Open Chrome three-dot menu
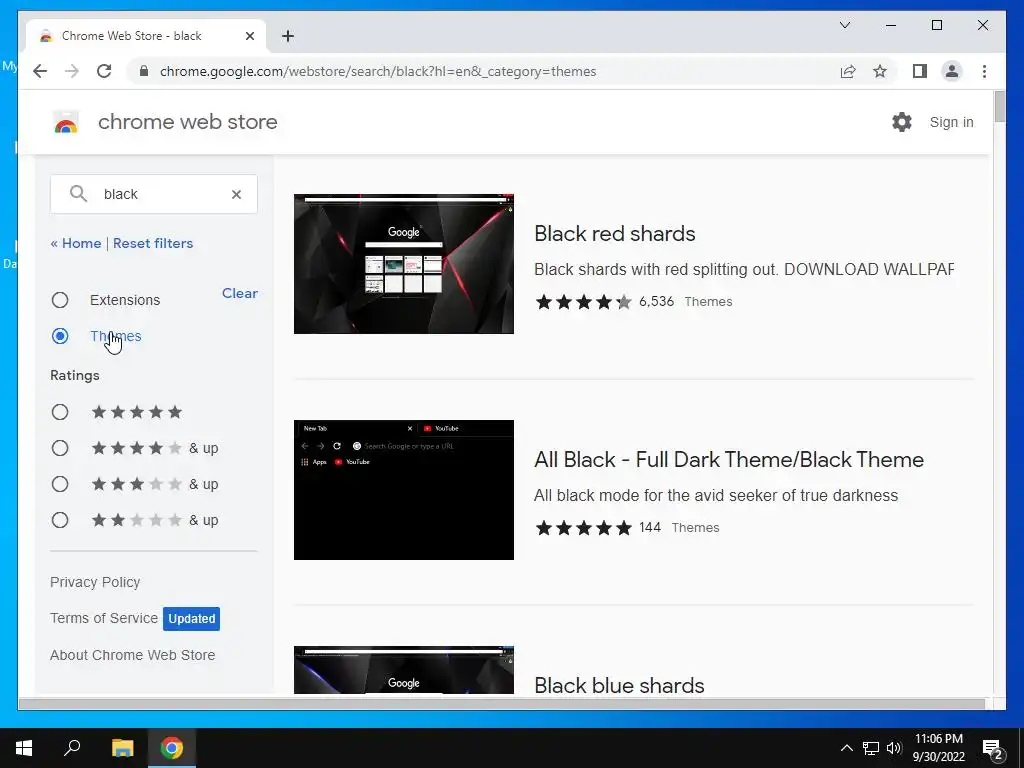 point(984,71)
